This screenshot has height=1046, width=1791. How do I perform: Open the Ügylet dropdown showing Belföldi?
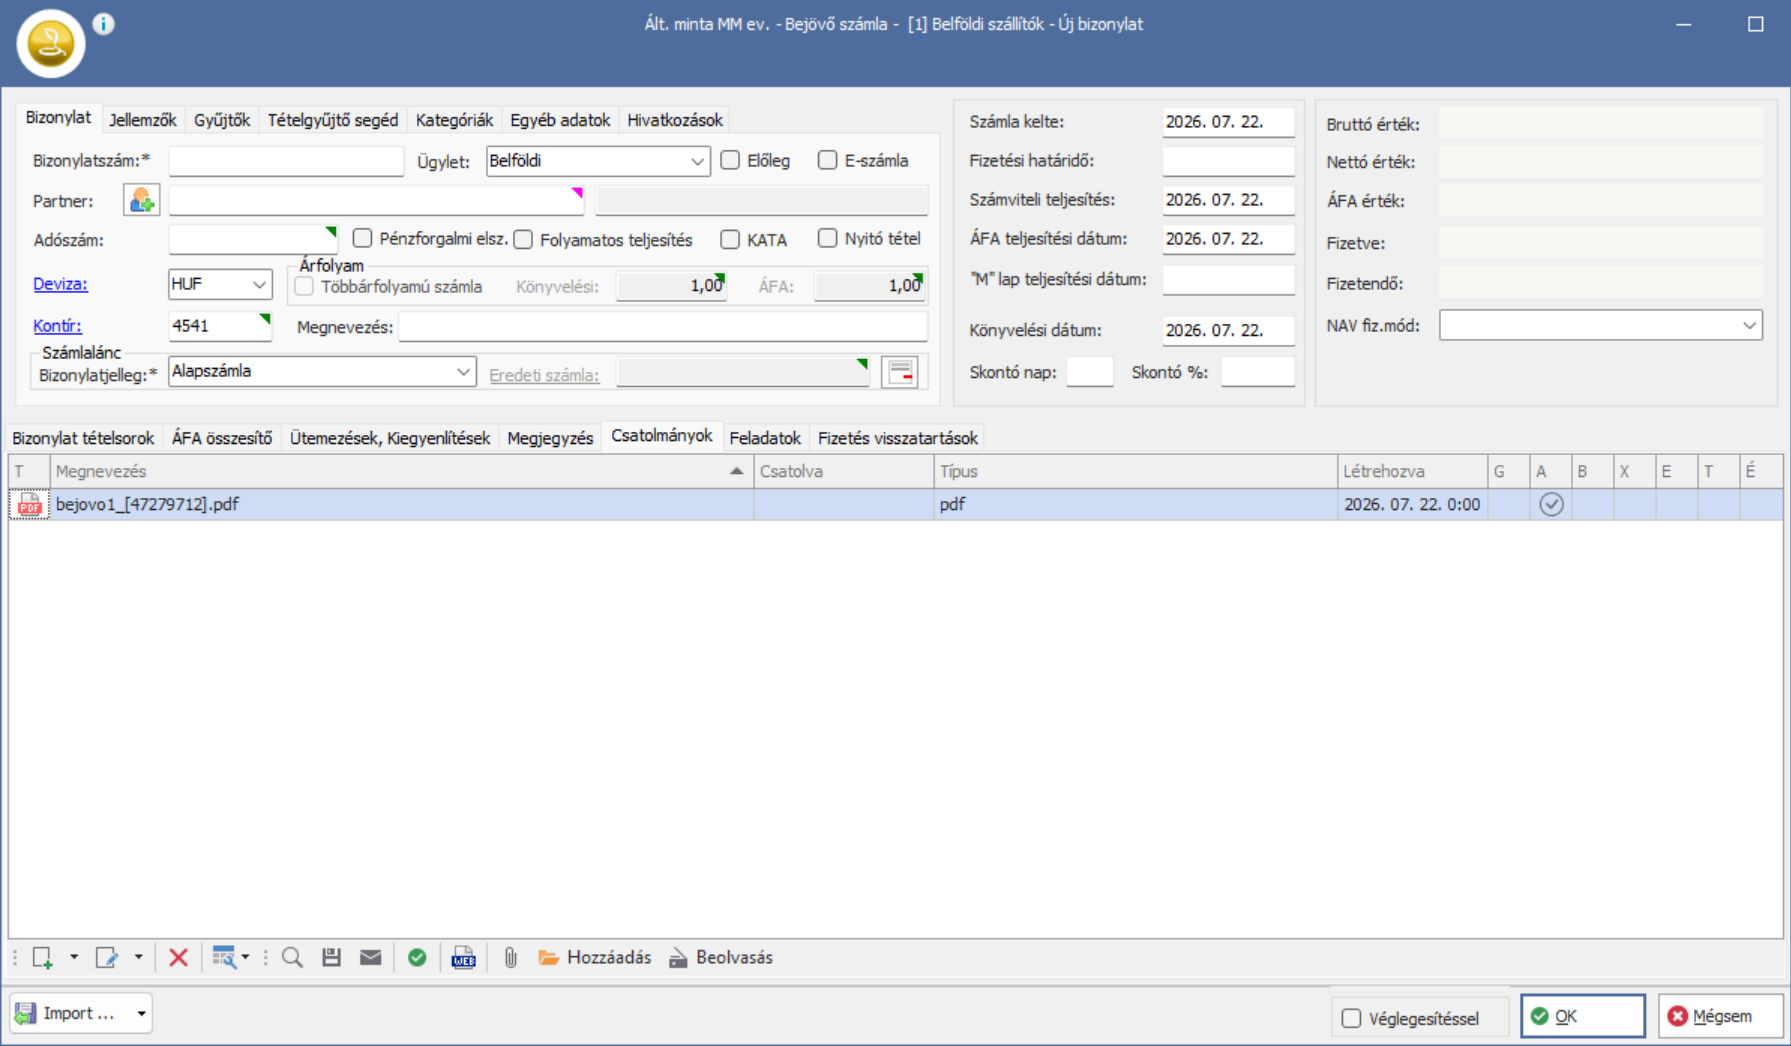click(697, 161)
